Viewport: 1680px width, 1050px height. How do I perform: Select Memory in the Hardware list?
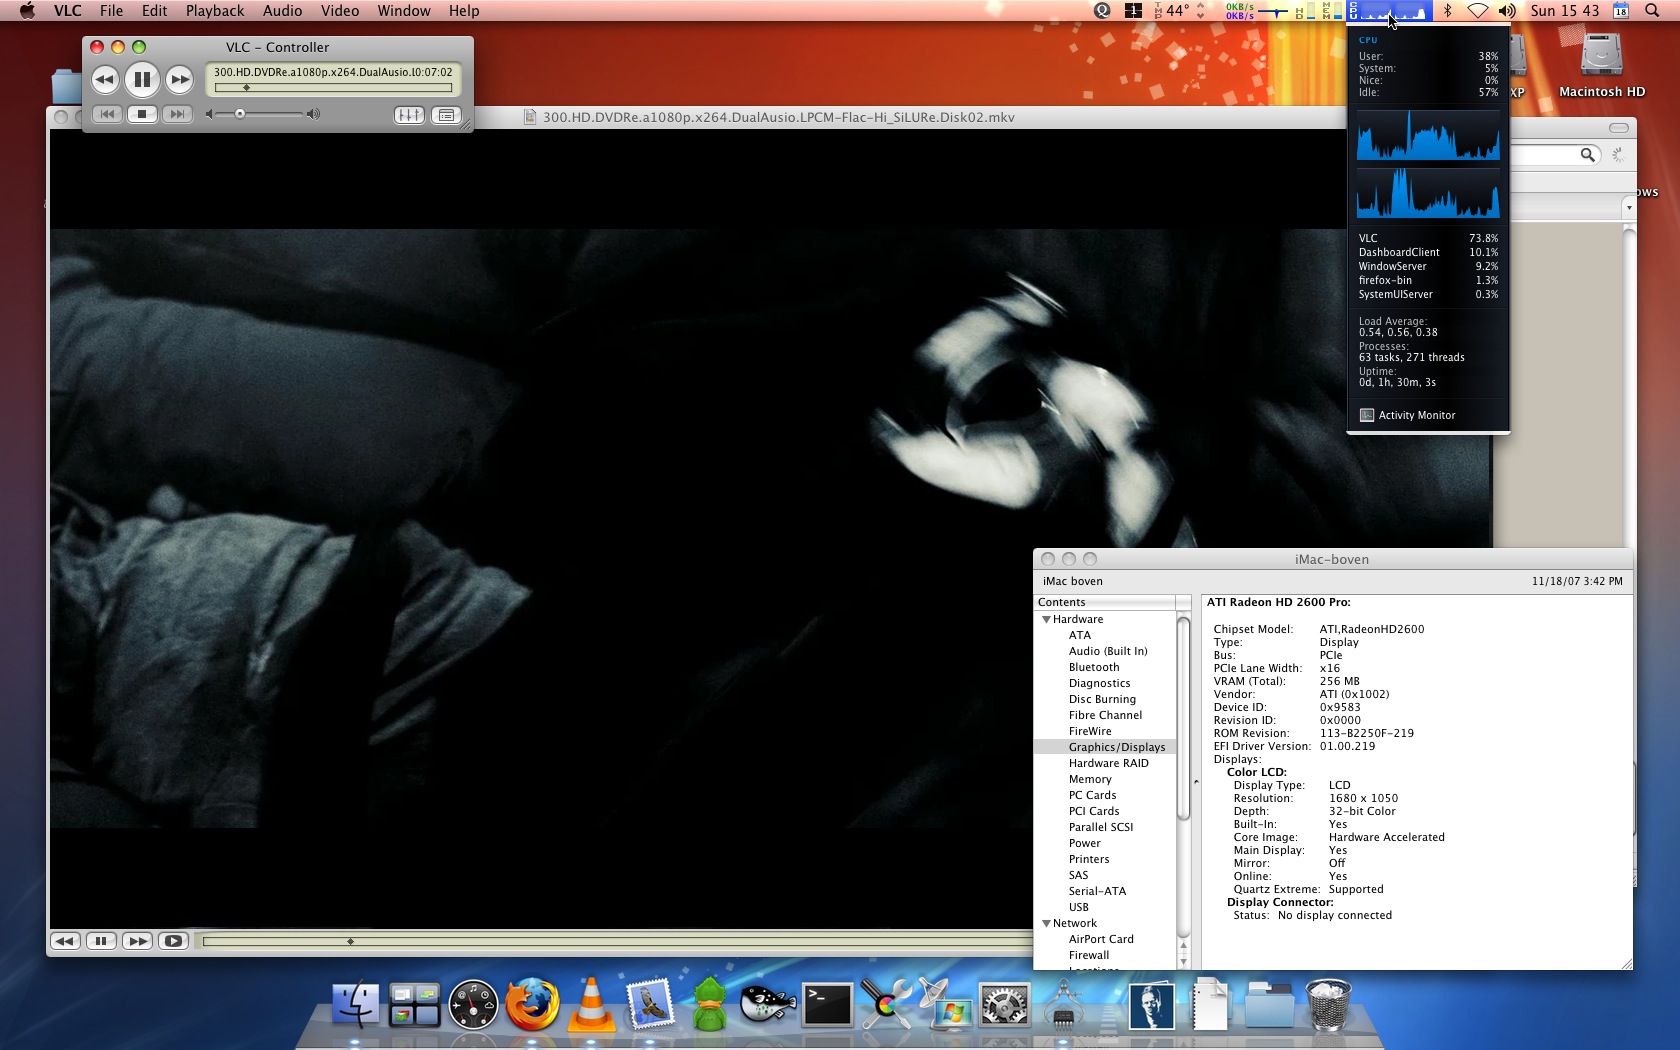[x=1090, y=779]
